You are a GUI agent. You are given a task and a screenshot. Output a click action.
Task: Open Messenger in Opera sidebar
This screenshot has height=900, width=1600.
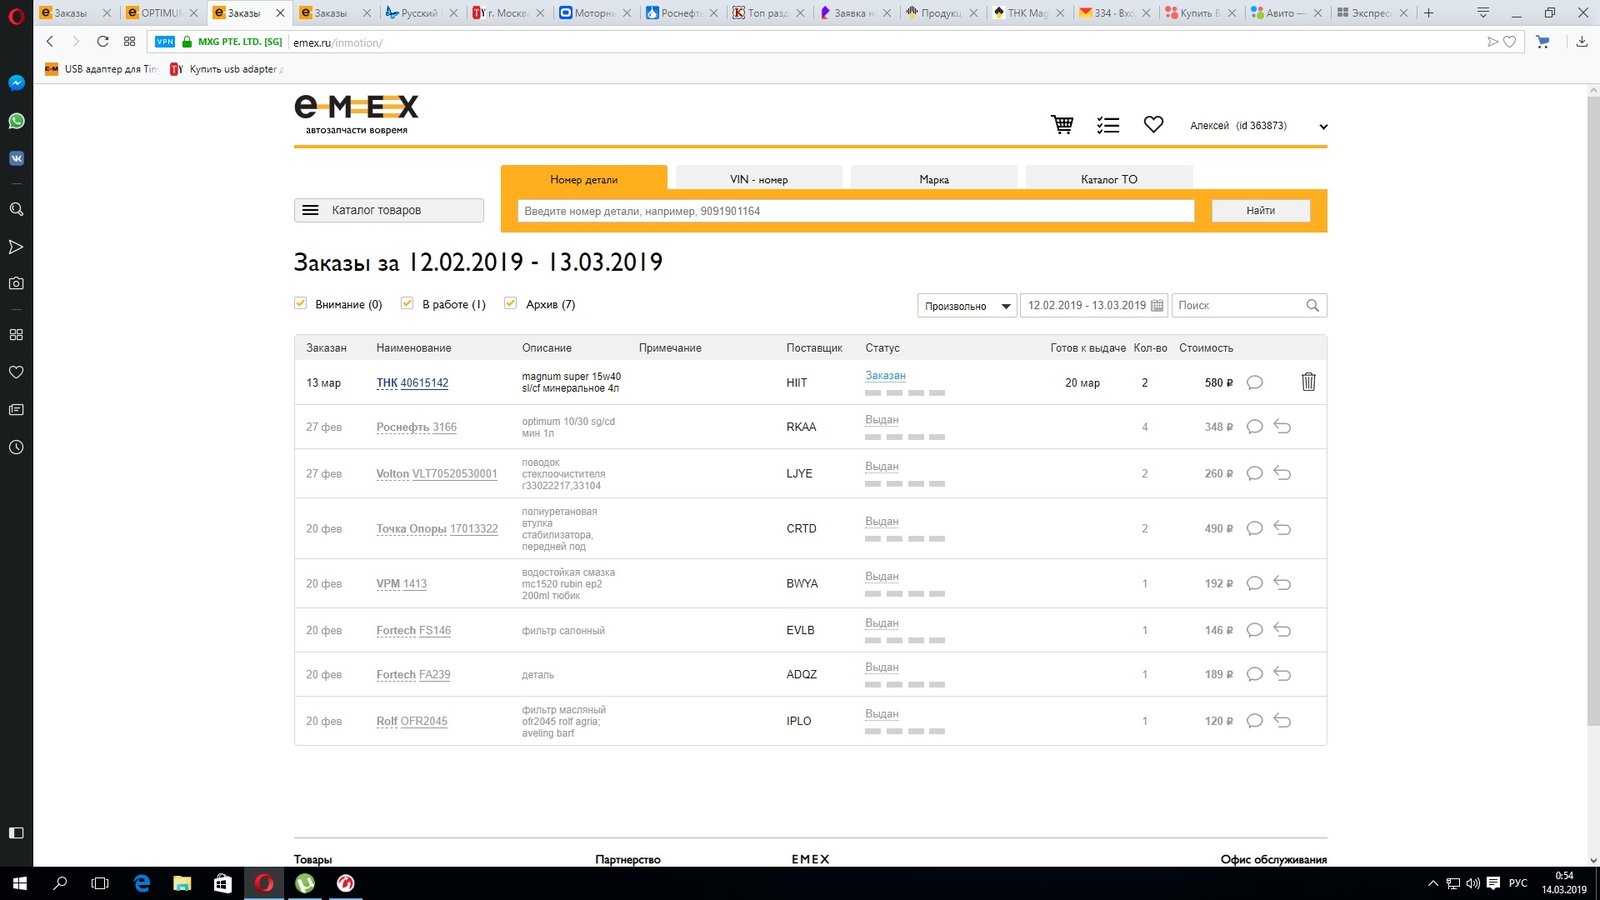[16, 83]
